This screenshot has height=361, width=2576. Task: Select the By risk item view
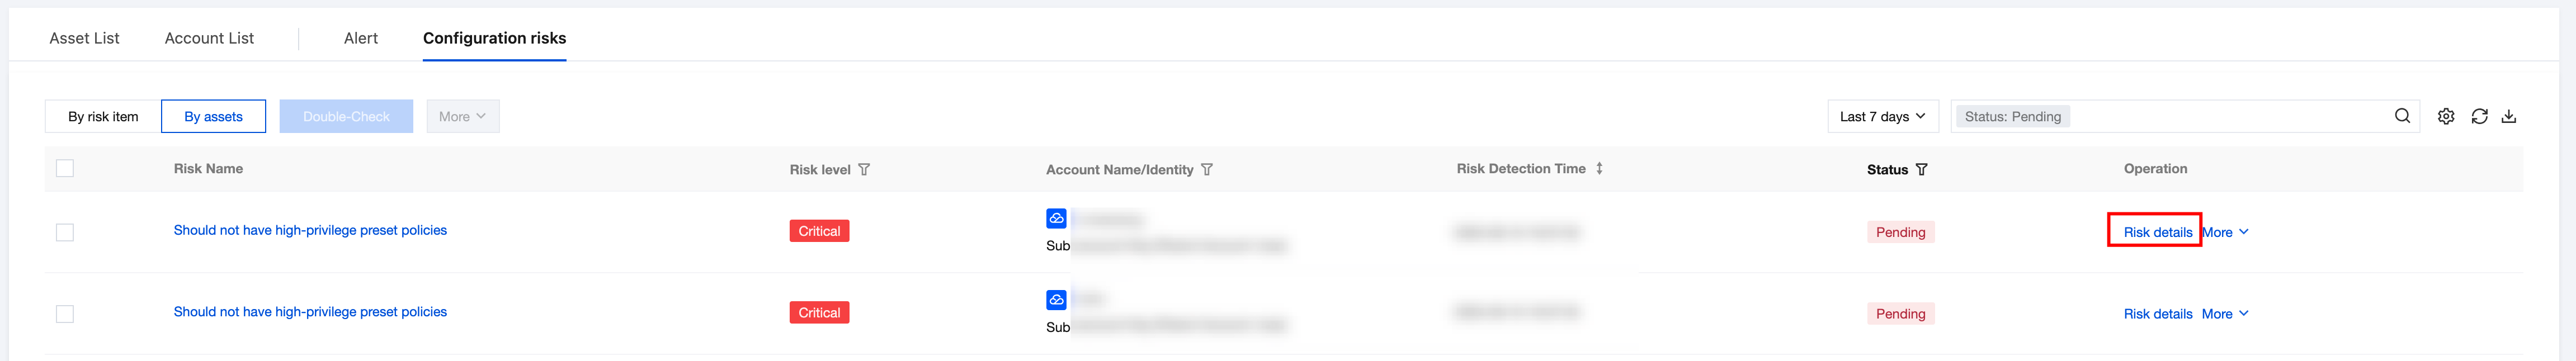(103, 116)
